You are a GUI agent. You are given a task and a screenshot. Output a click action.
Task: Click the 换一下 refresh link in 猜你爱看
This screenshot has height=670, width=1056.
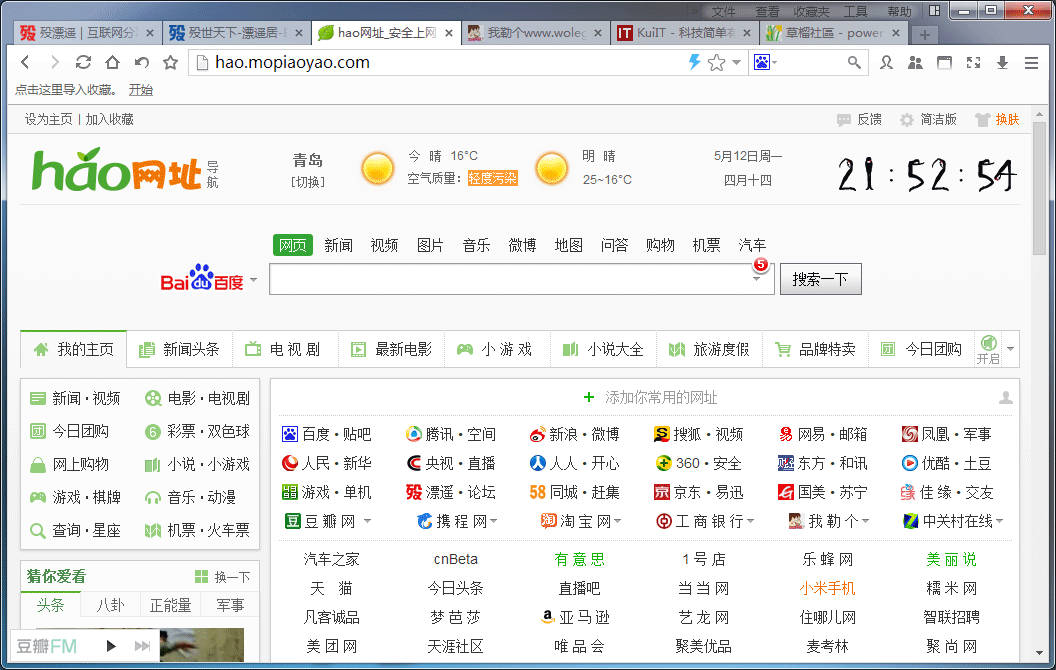[223, 577]
